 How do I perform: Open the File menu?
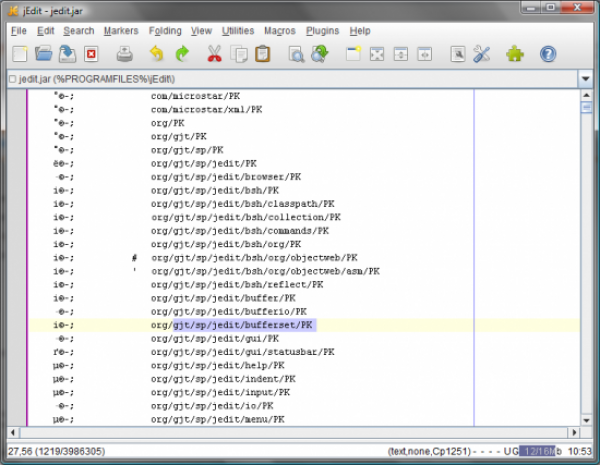point(19,31)
